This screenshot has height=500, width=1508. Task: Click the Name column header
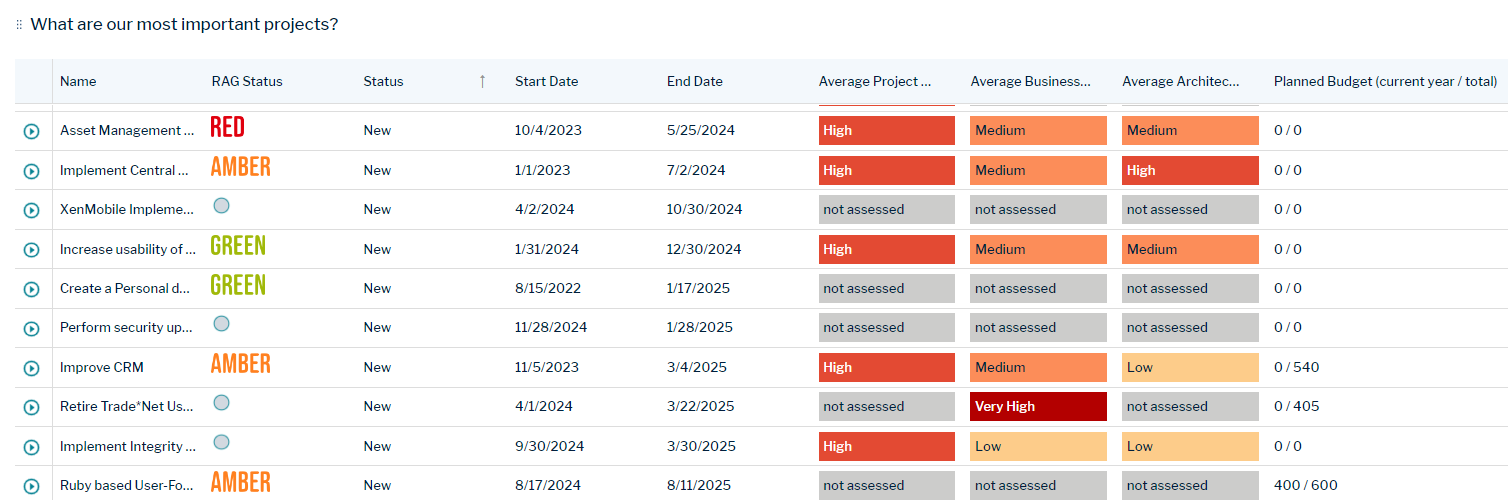pos(78,82)
